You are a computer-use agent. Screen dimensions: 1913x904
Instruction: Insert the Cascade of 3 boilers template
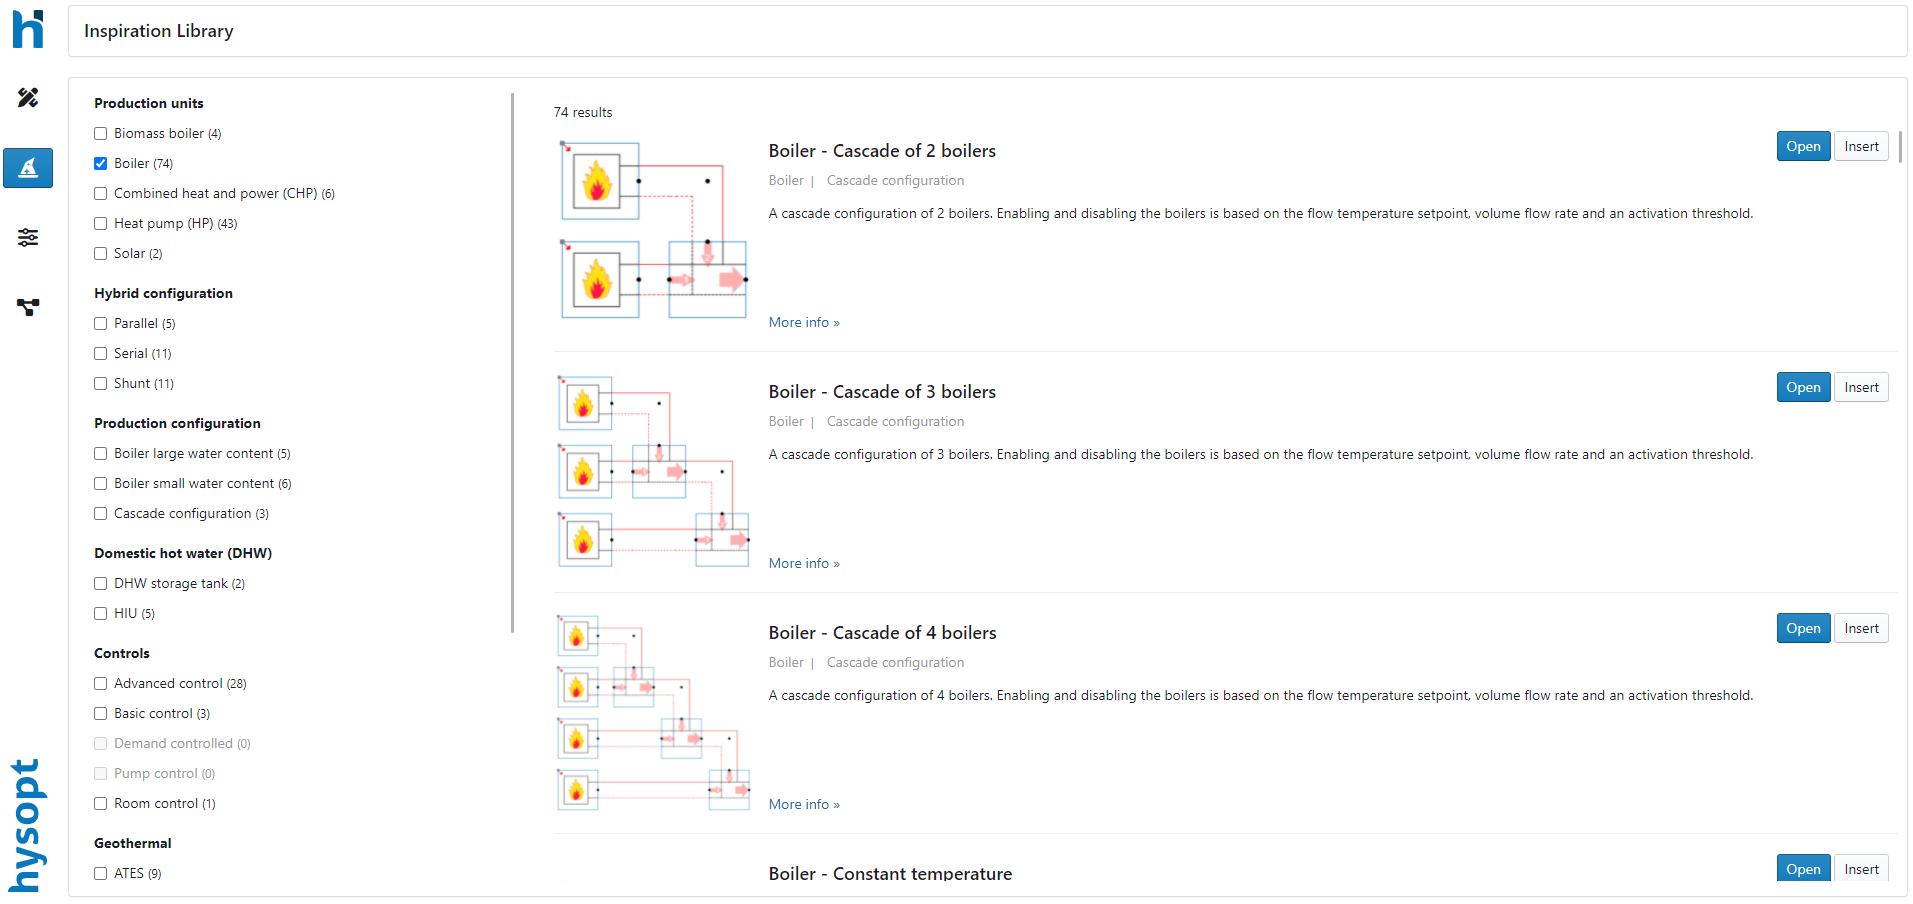tap(1860, 388)
